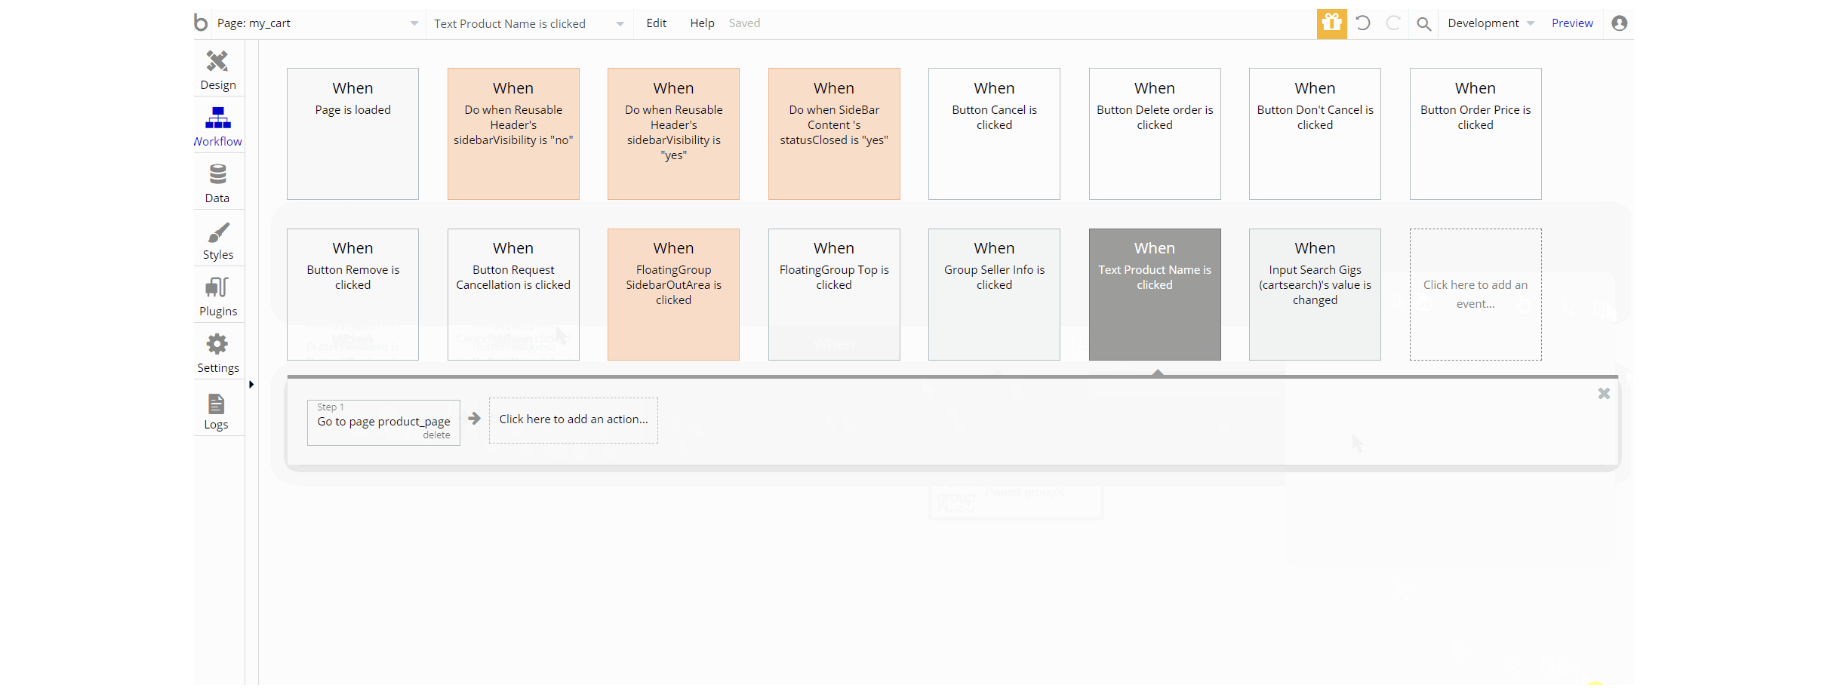Open the Styles tab icon

click(217, 232)
